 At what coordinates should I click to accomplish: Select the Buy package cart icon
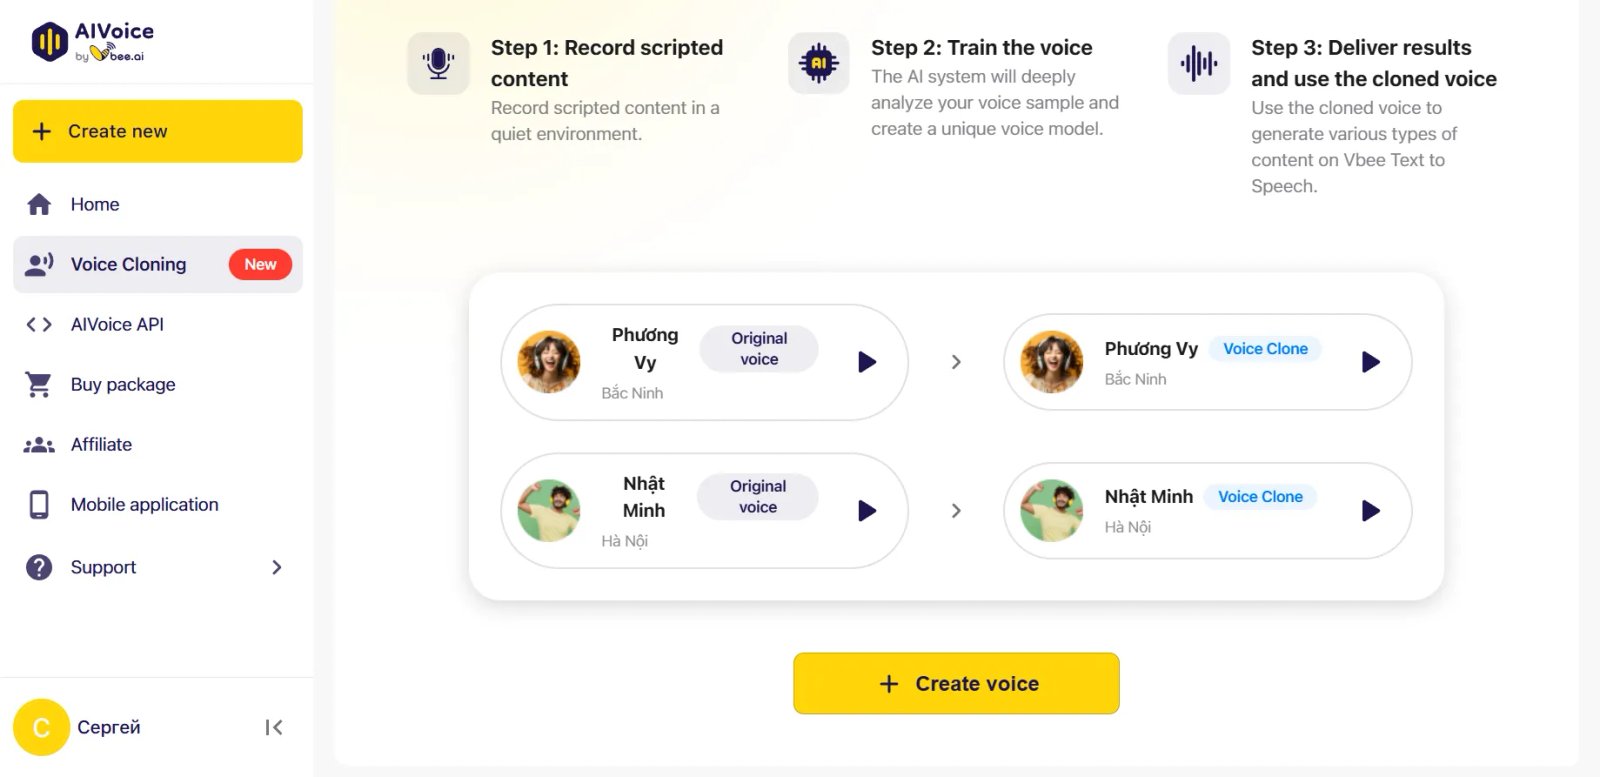click(x=37, y=384)
